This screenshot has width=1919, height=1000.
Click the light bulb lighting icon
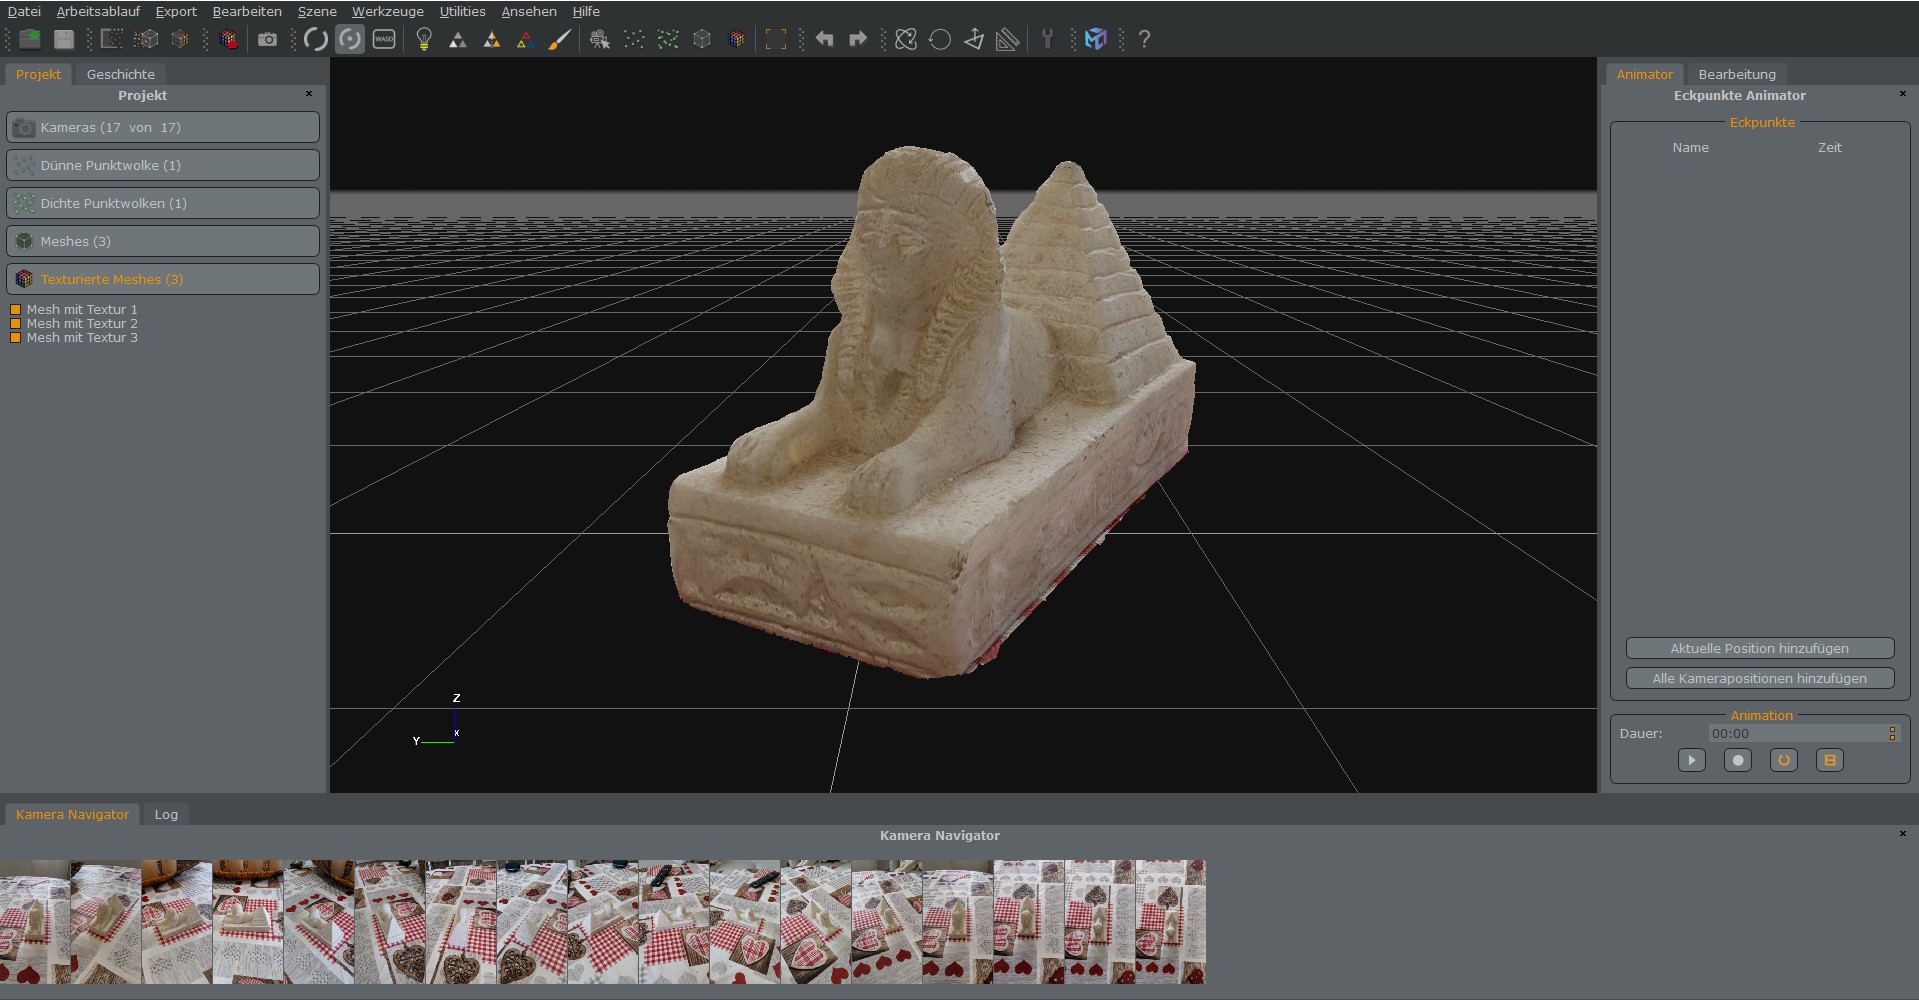(x=424, y=40)
